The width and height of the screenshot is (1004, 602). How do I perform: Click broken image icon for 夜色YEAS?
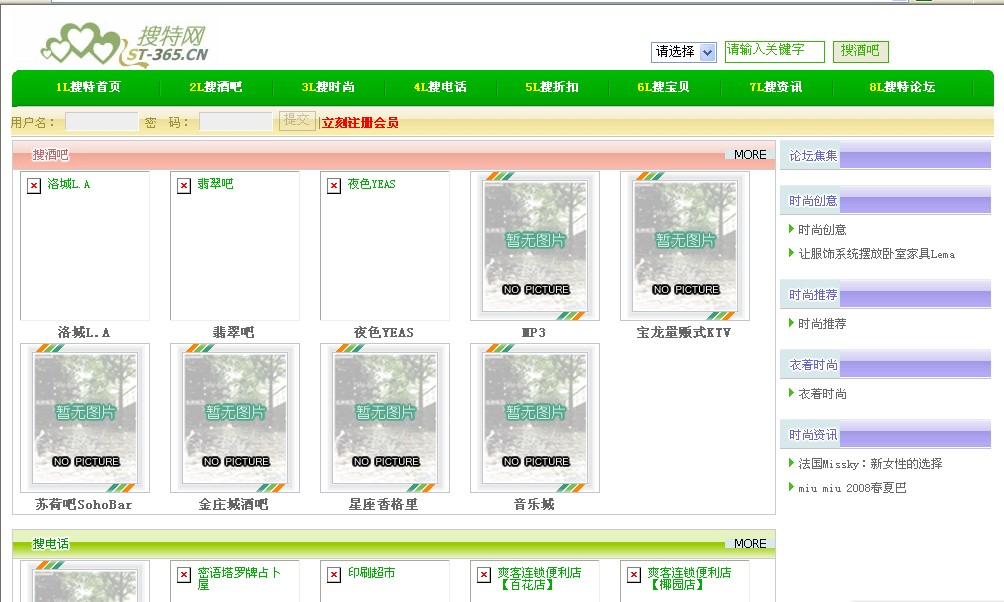click(334, 186)
